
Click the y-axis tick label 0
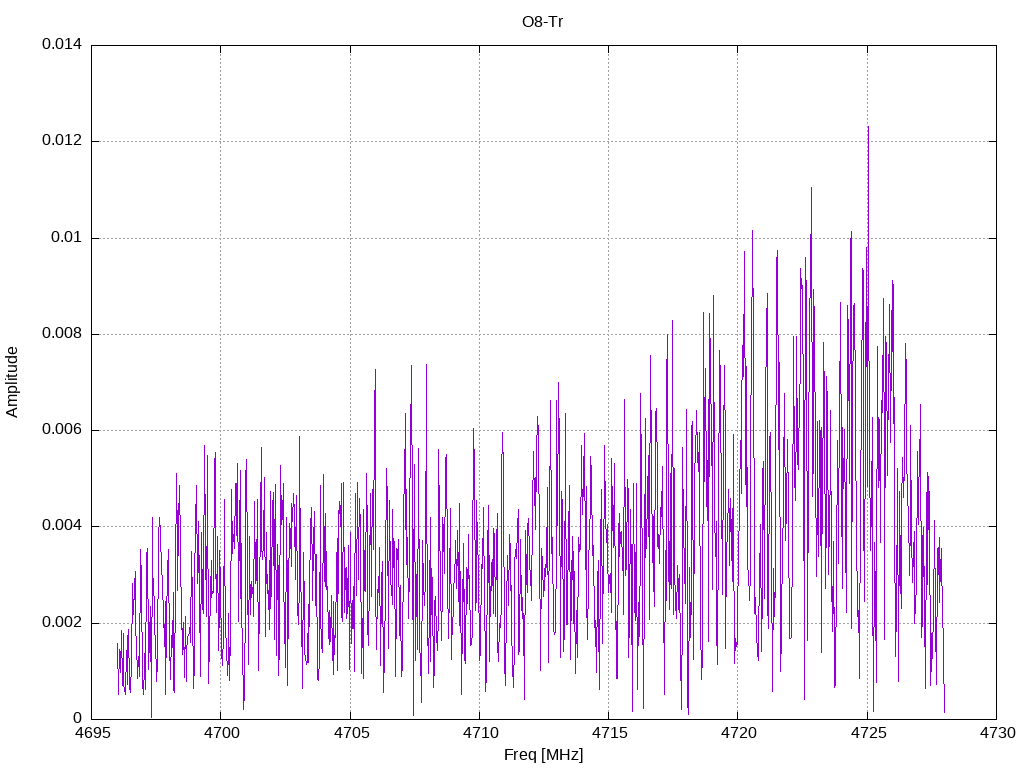(x=78, y=718)
